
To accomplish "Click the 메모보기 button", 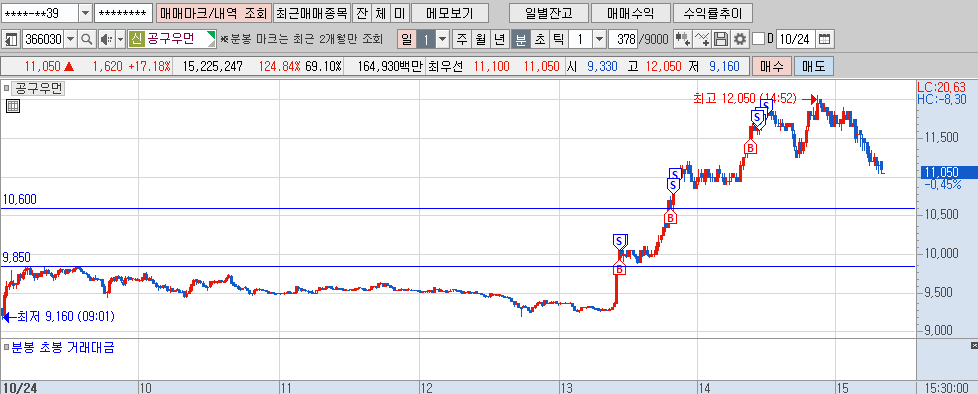I will pos(450,12).
